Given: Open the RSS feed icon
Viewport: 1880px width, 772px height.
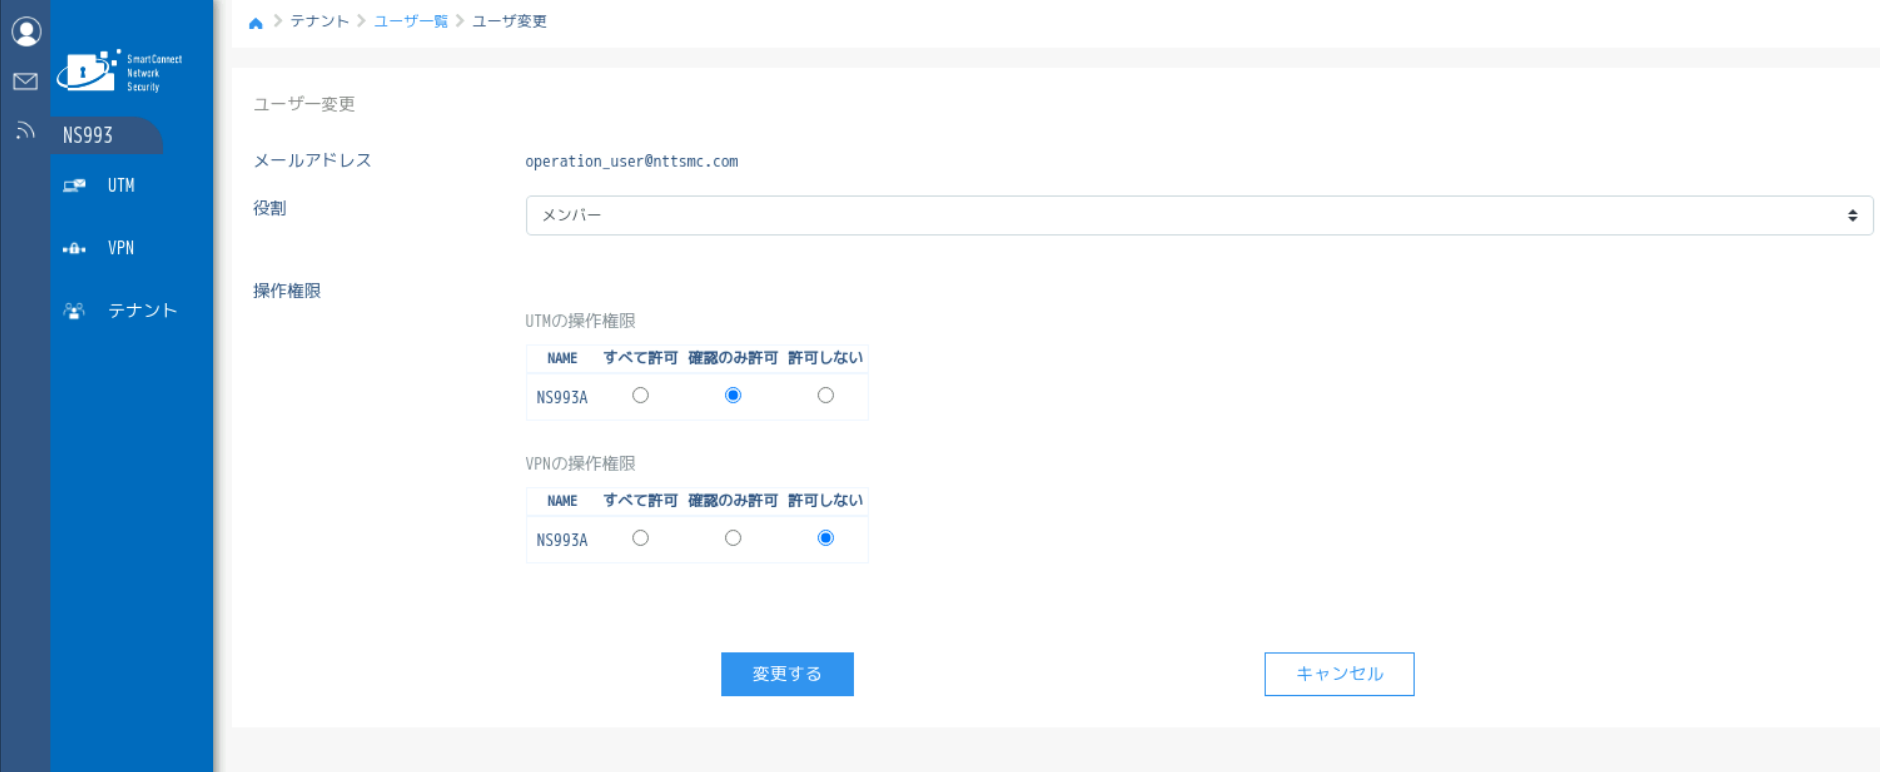Looking at the screenshot, I should pyautogui.click(x=26, y=130).
